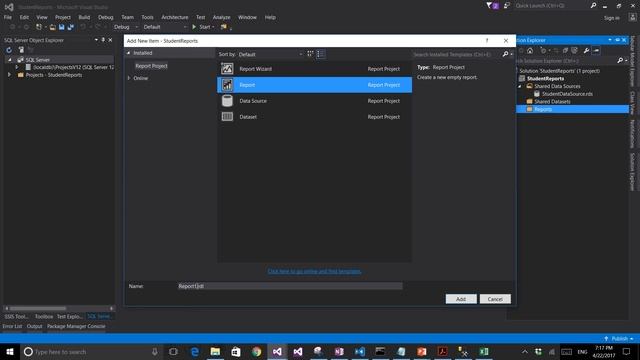The image size is (640, 360).
Task: Click the Quick Launch search box
Action: (551, 6)
